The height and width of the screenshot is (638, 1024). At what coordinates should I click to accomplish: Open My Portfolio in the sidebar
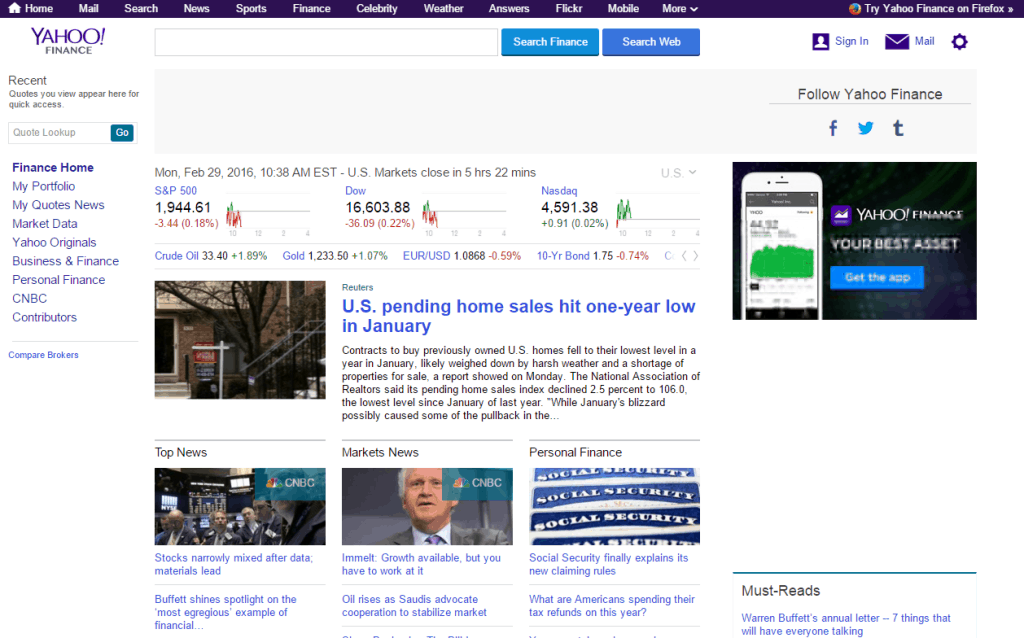point(43,186)
